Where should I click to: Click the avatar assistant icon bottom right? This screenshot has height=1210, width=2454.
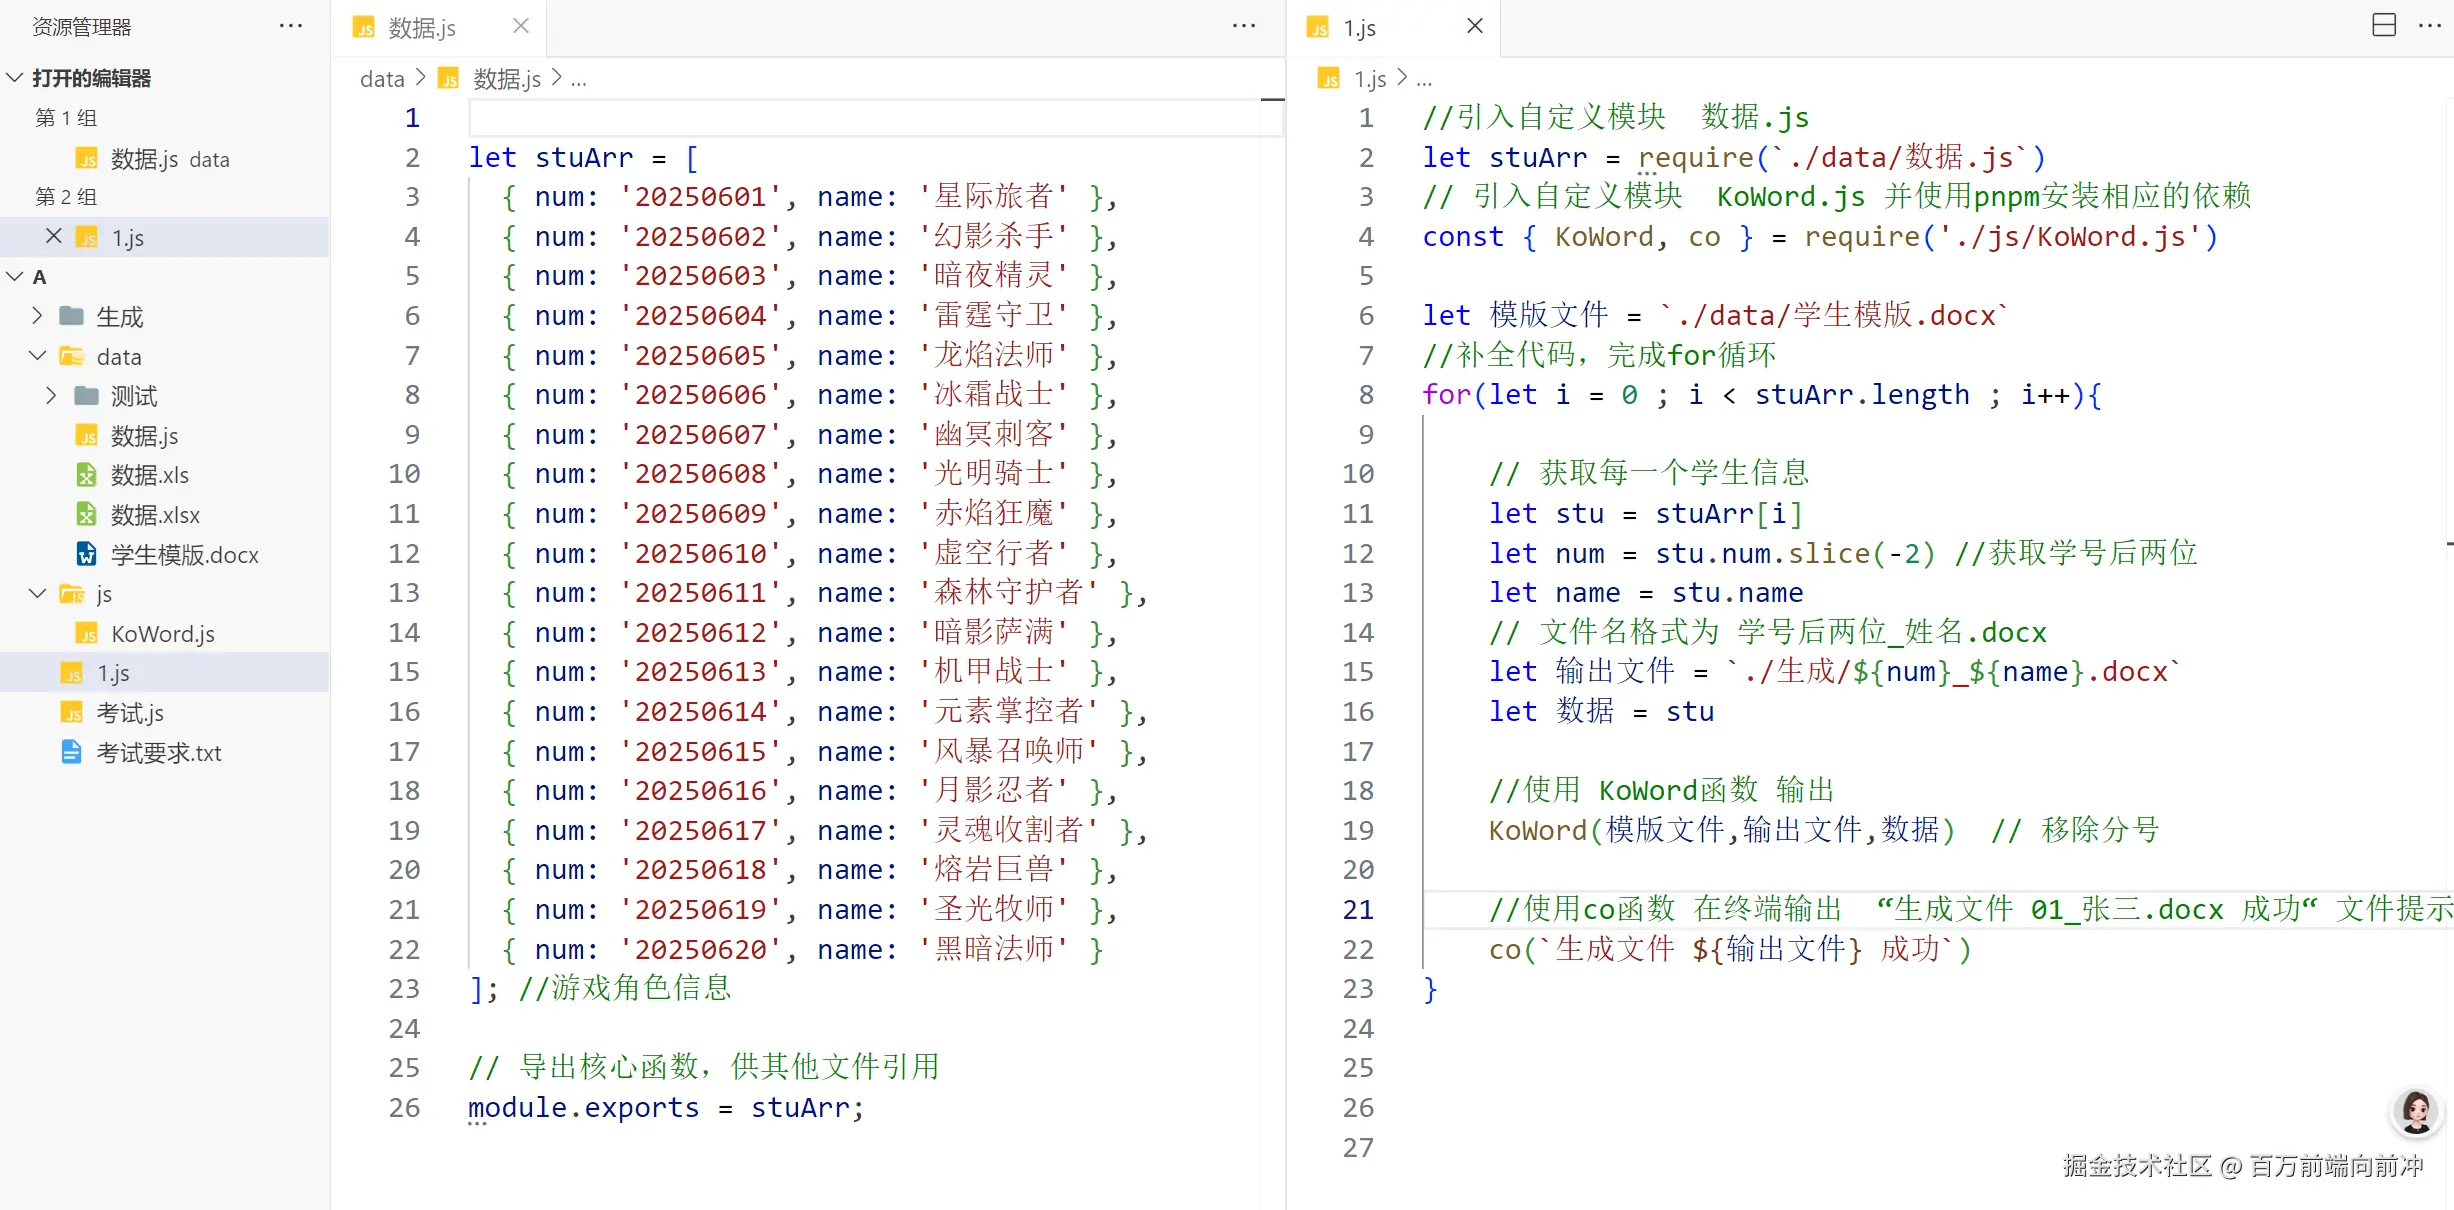2416,1112
